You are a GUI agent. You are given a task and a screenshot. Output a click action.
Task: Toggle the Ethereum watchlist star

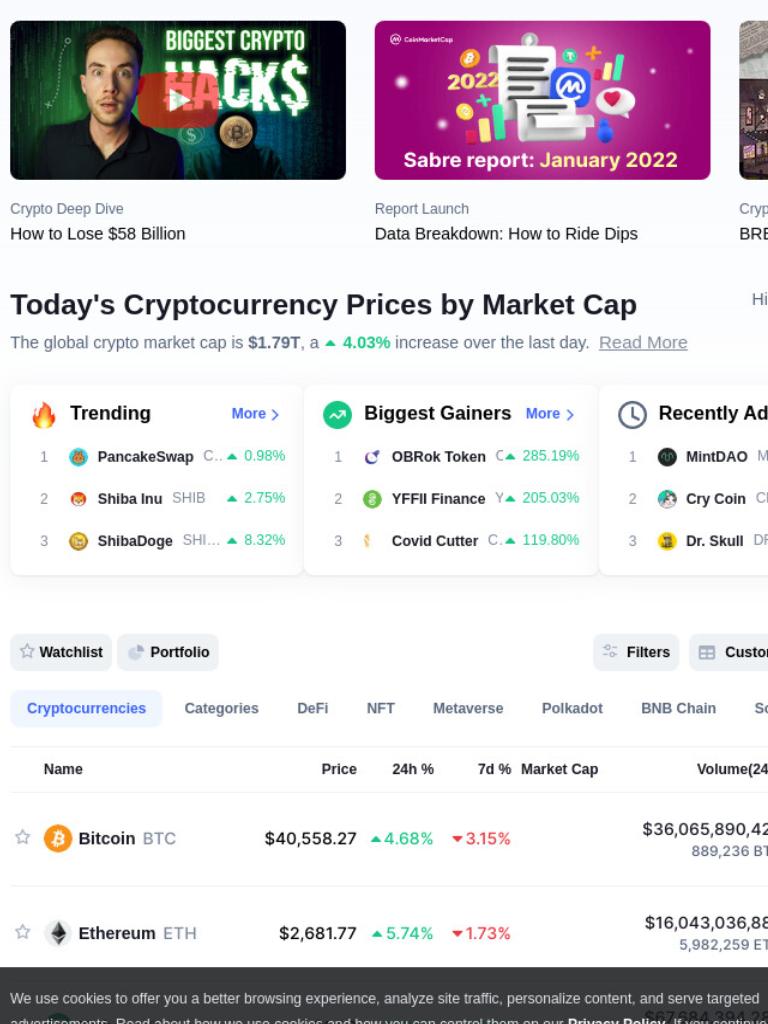(23, 931)
